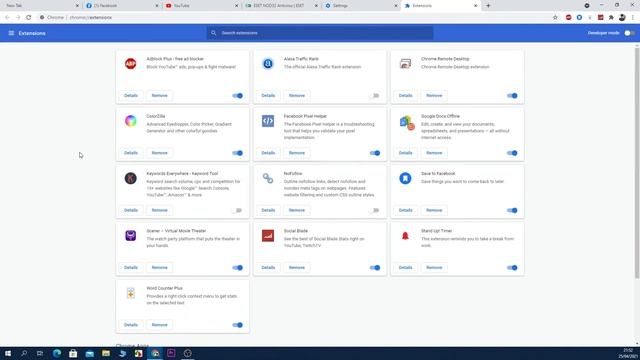
Task: Reload the current page
Action: [x=29, y=18]
